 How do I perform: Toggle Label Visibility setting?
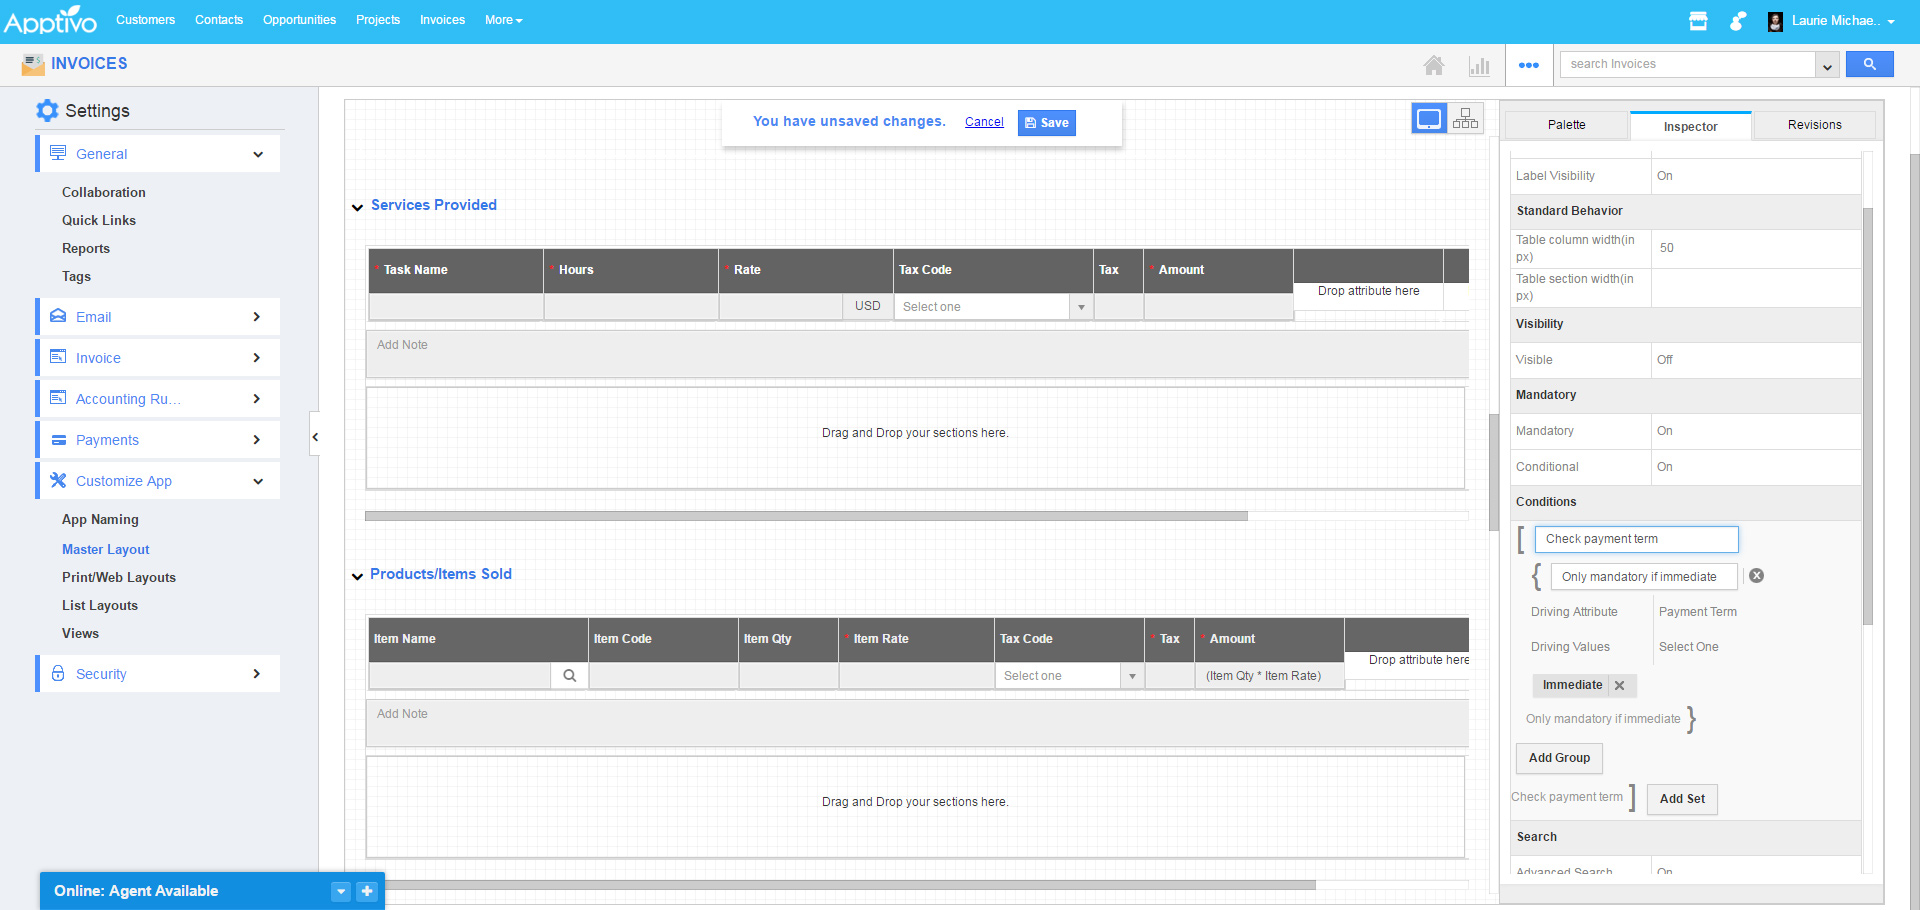pyautogui.click(x=1664, y=175)
